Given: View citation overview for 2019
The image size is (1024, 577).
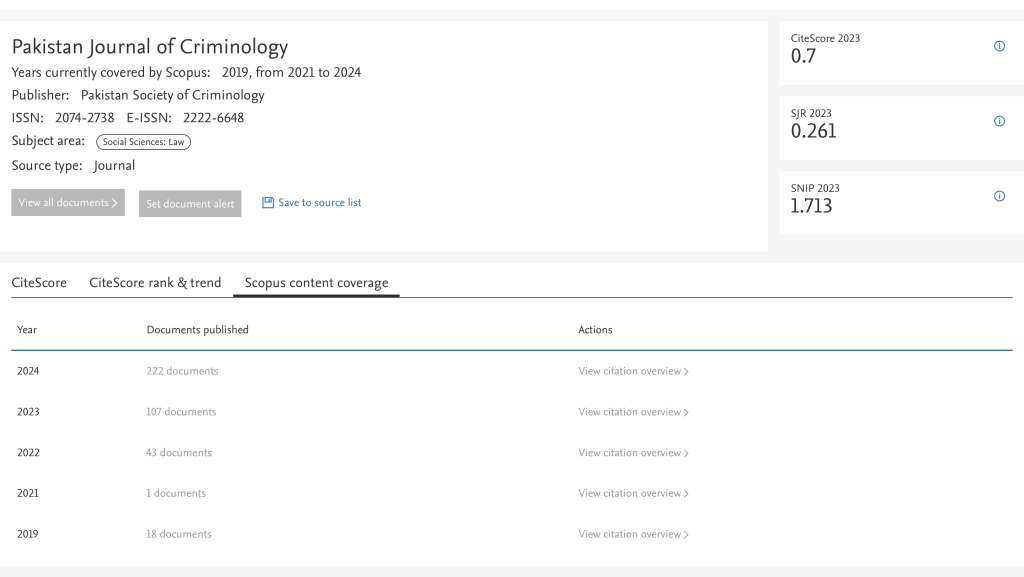Looking at the screenshot, I should coord(633,534).
